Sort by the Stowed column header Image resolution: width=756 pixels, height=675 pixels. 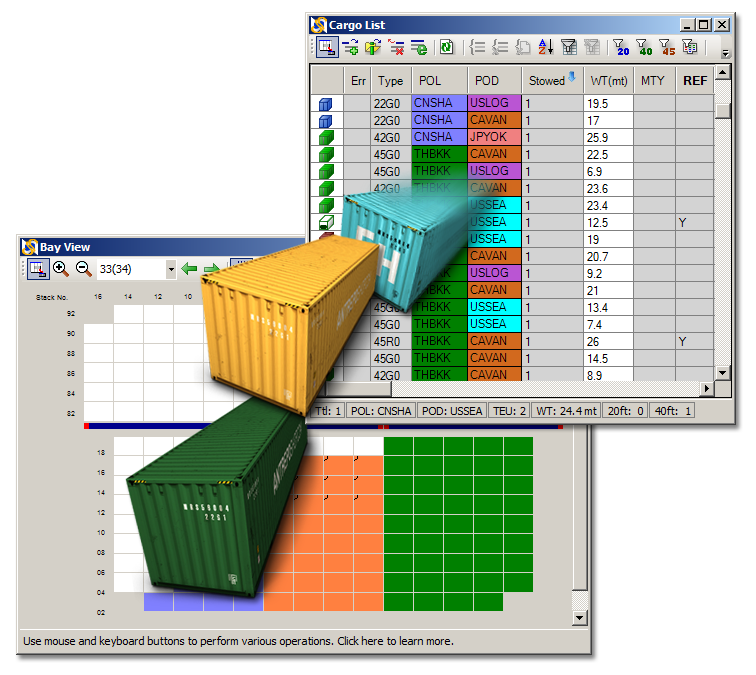[x=553, y=81]
